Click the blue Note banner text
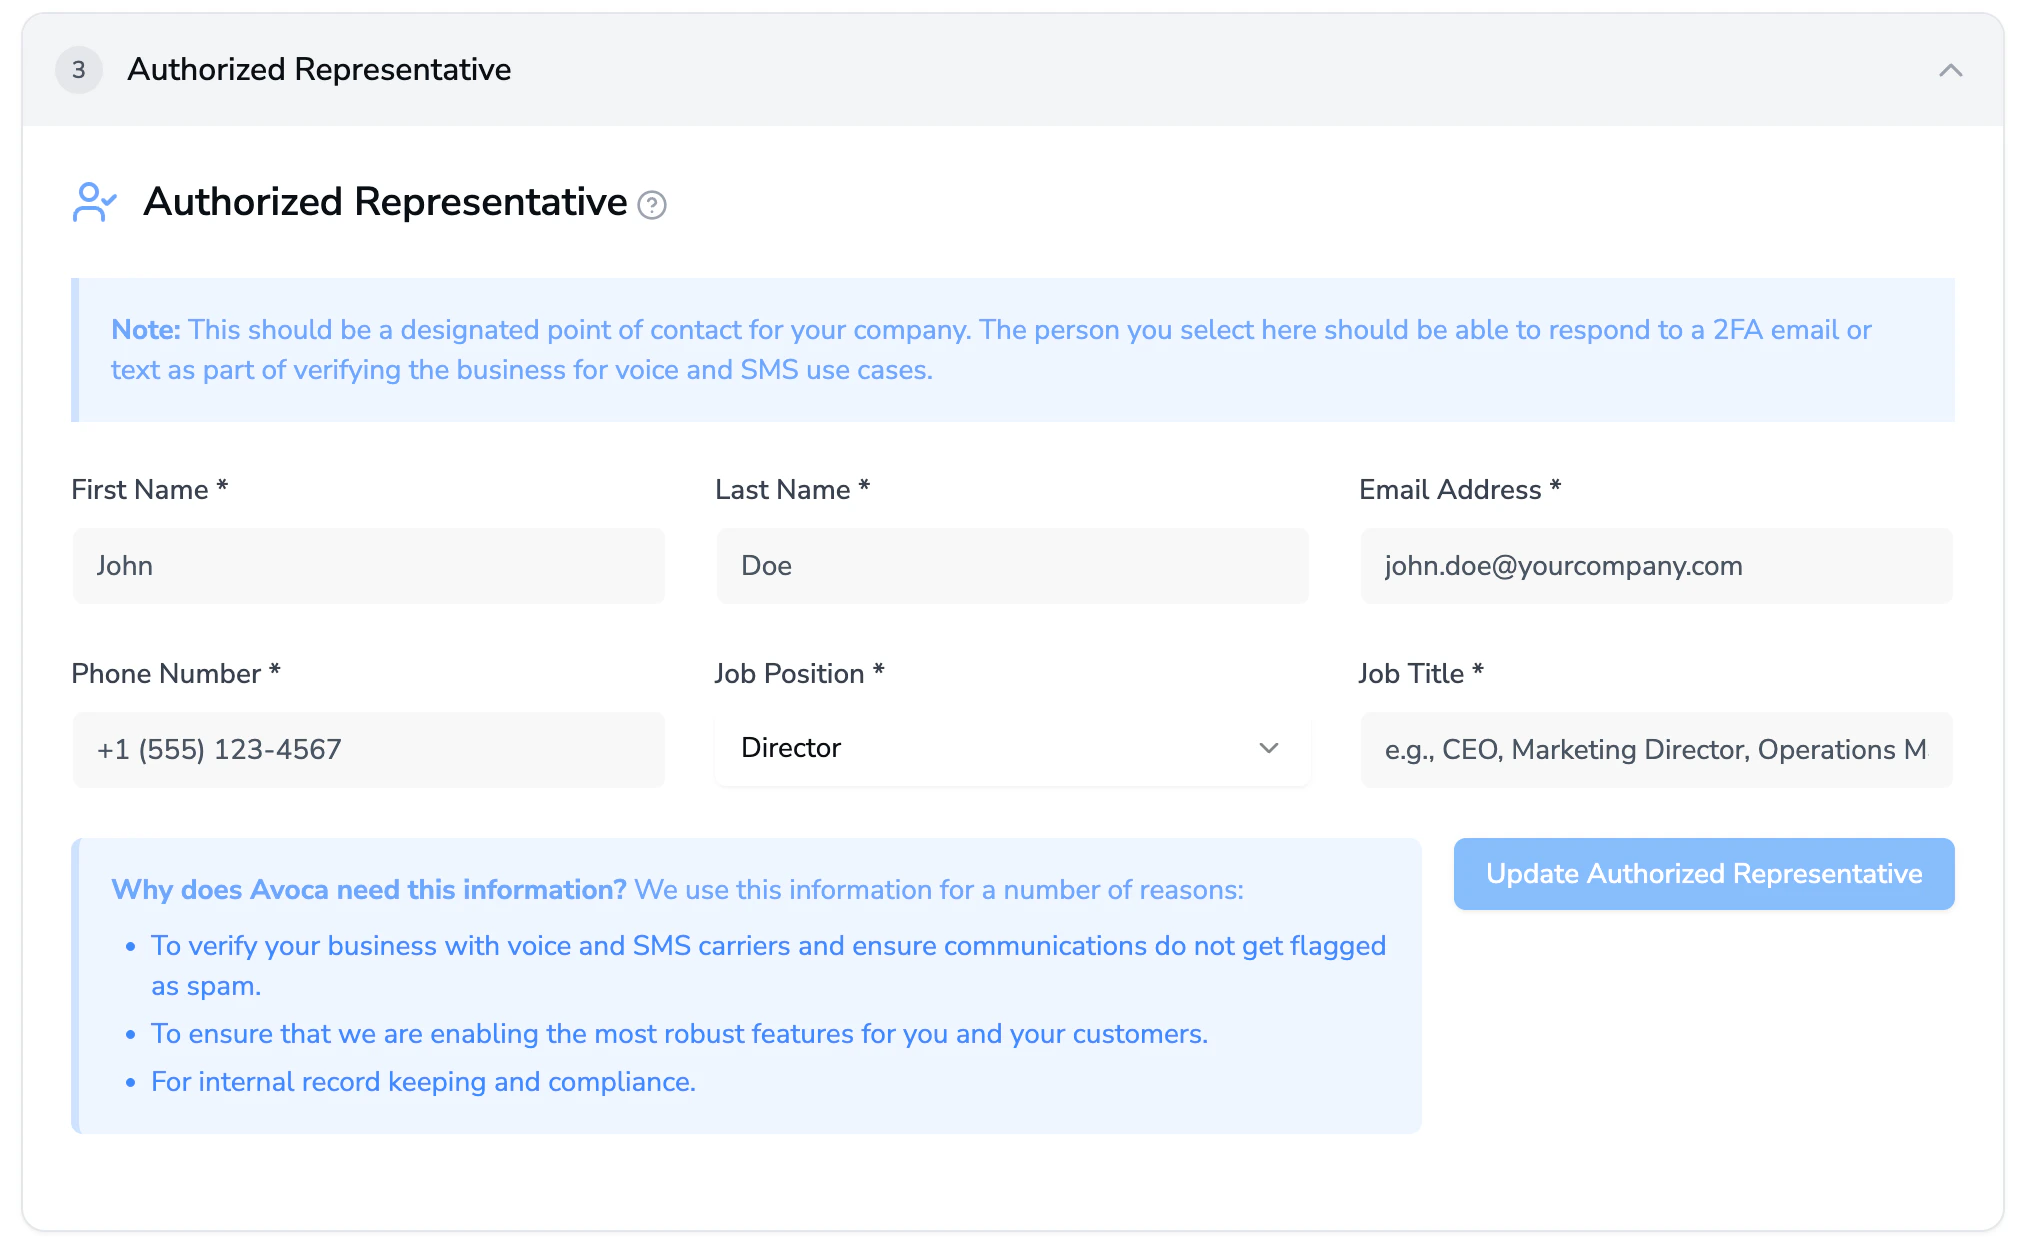The width and height of the screenshot is (2020, 1250). coord(990,350)
